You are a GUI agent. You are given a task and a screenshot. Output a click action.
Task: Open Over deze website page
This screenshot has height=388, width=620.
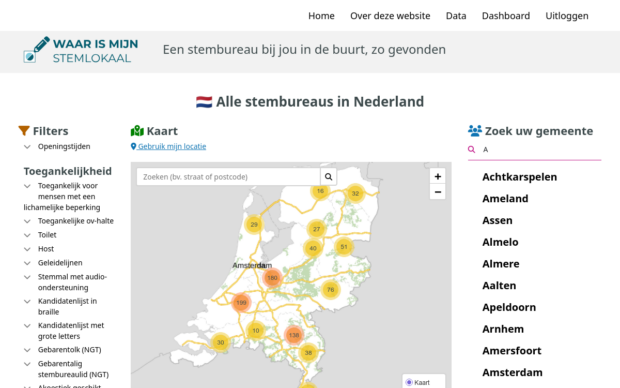pyautogui.click(x=390, y=16)
